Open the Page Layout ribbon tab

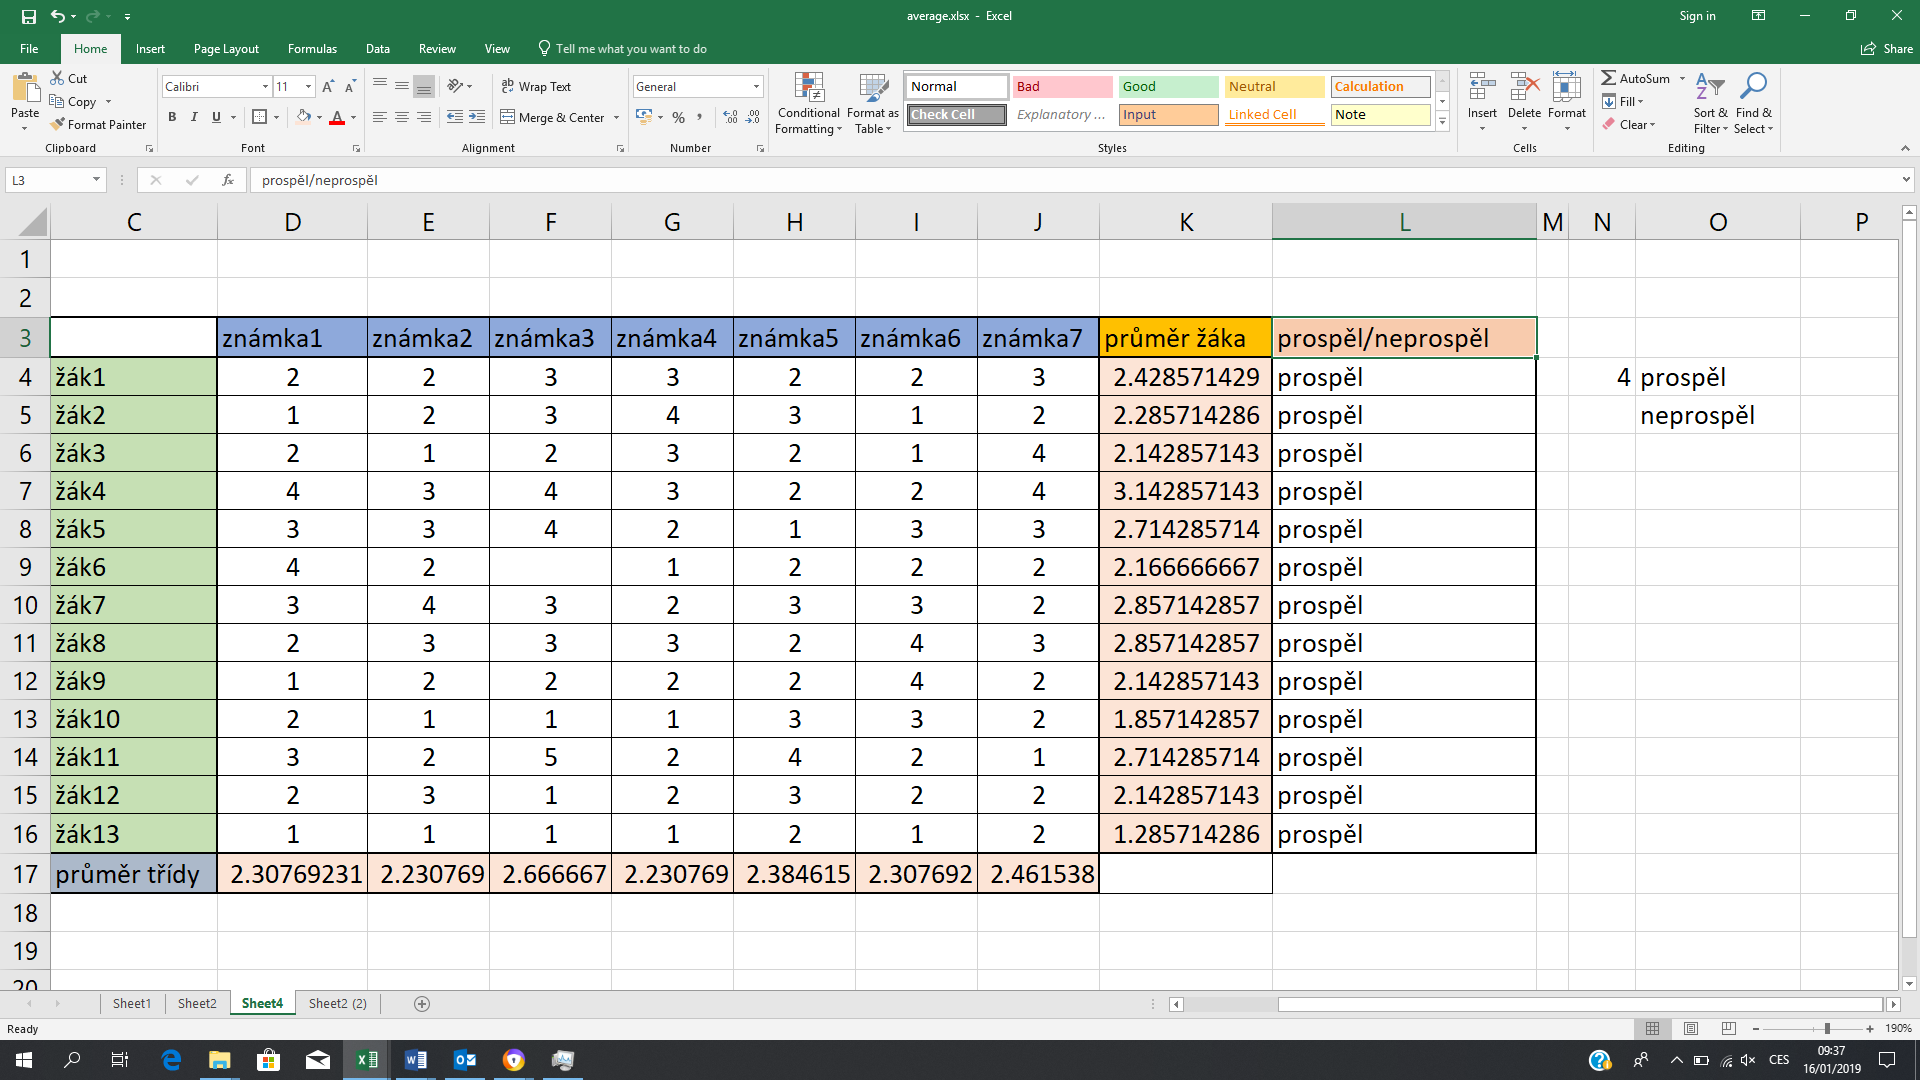click(226, 49)
